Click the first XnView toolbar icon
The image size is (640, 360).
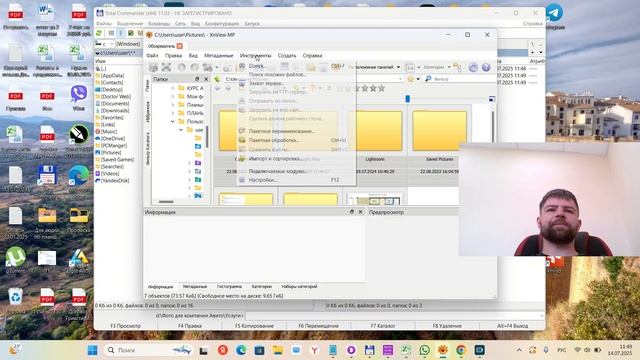[x=153, y=67]
